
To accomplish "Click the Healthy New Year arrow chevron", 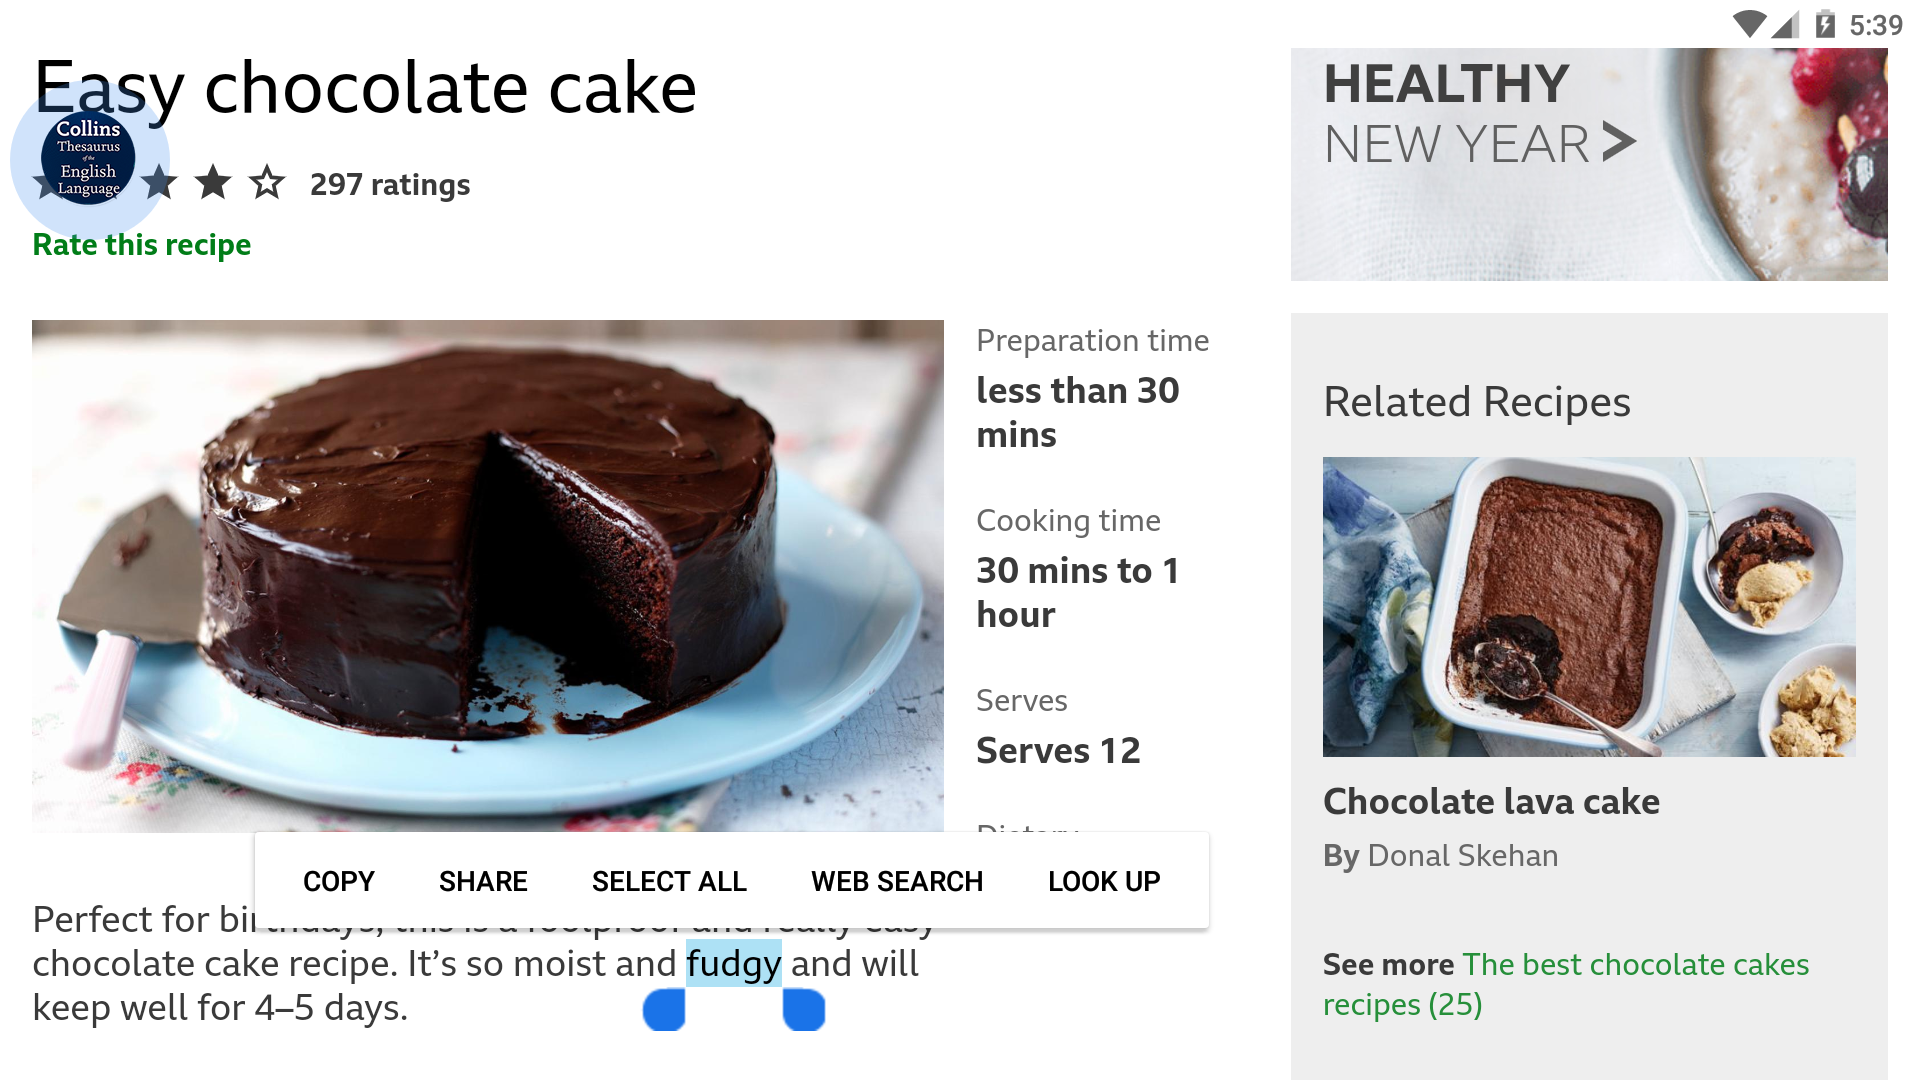I will (1619, 142).
